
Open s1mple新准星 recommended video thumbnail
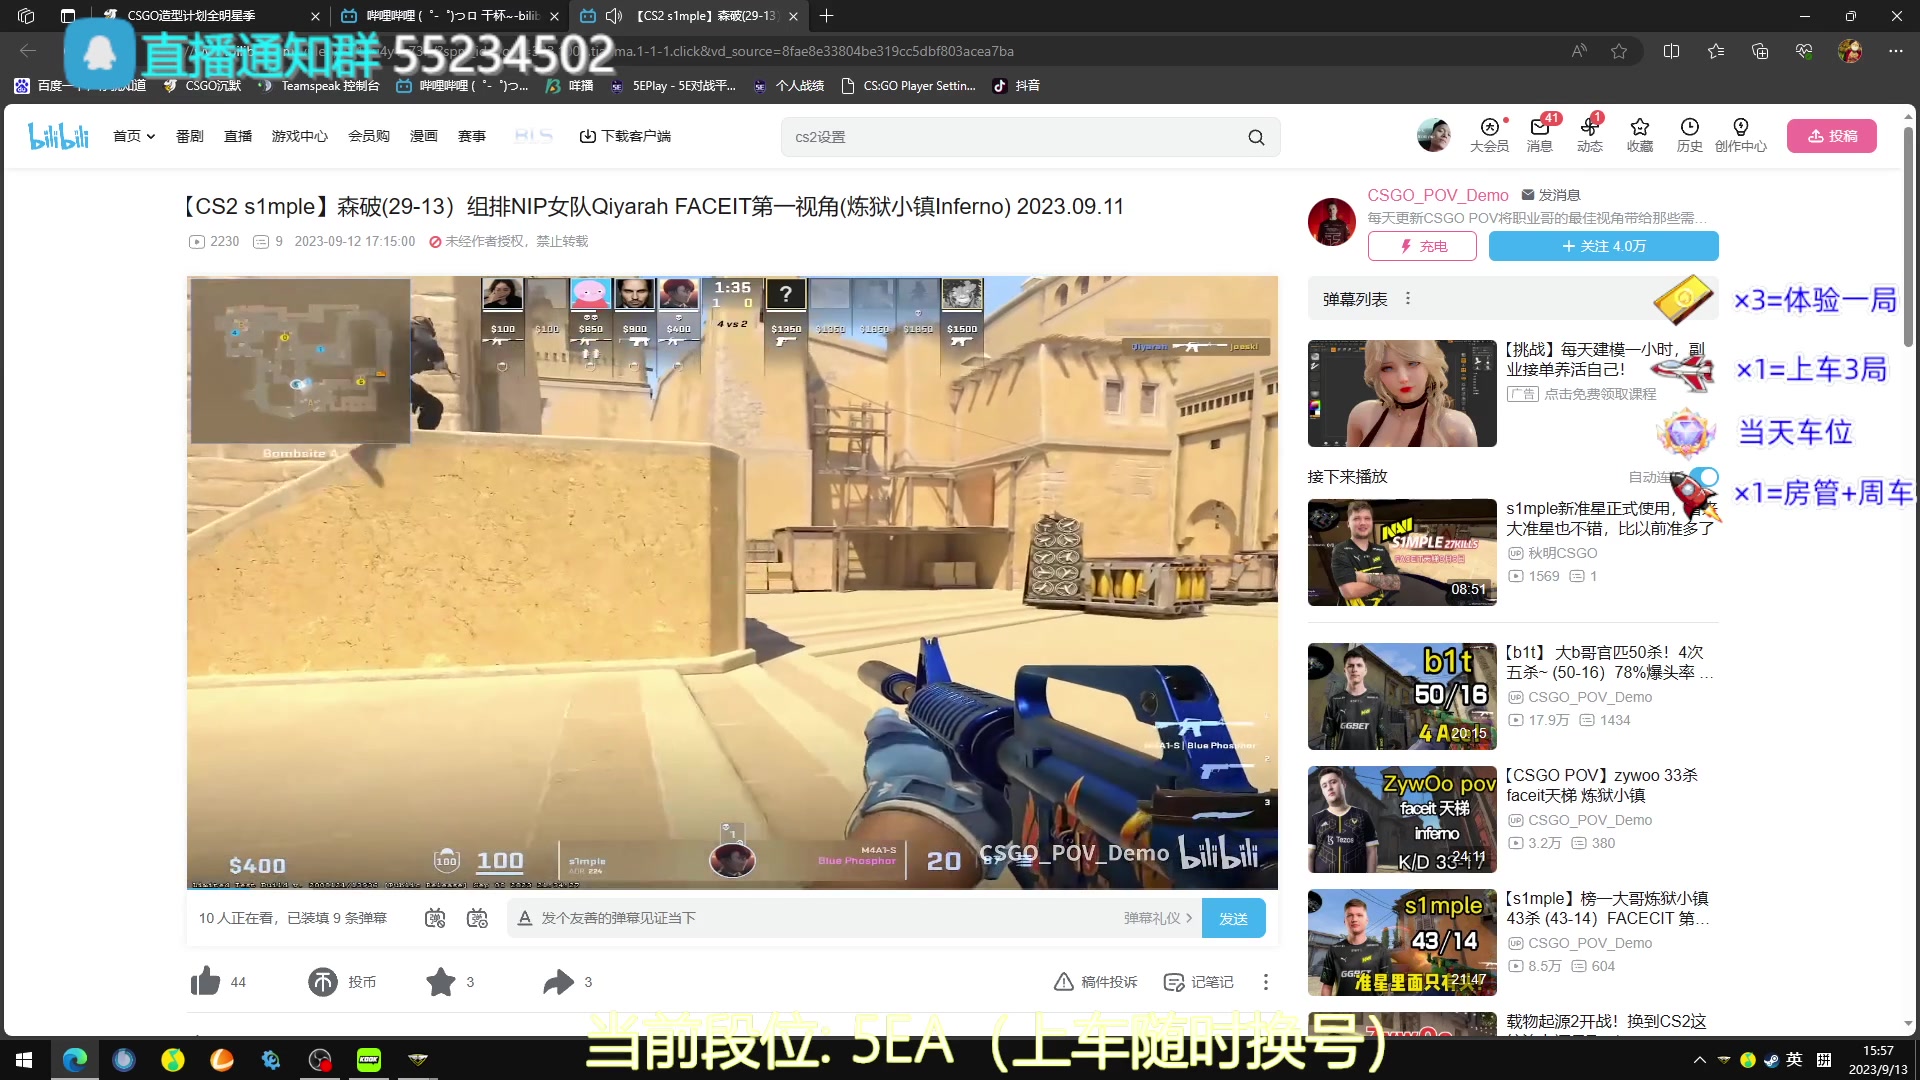(1402, 552)
